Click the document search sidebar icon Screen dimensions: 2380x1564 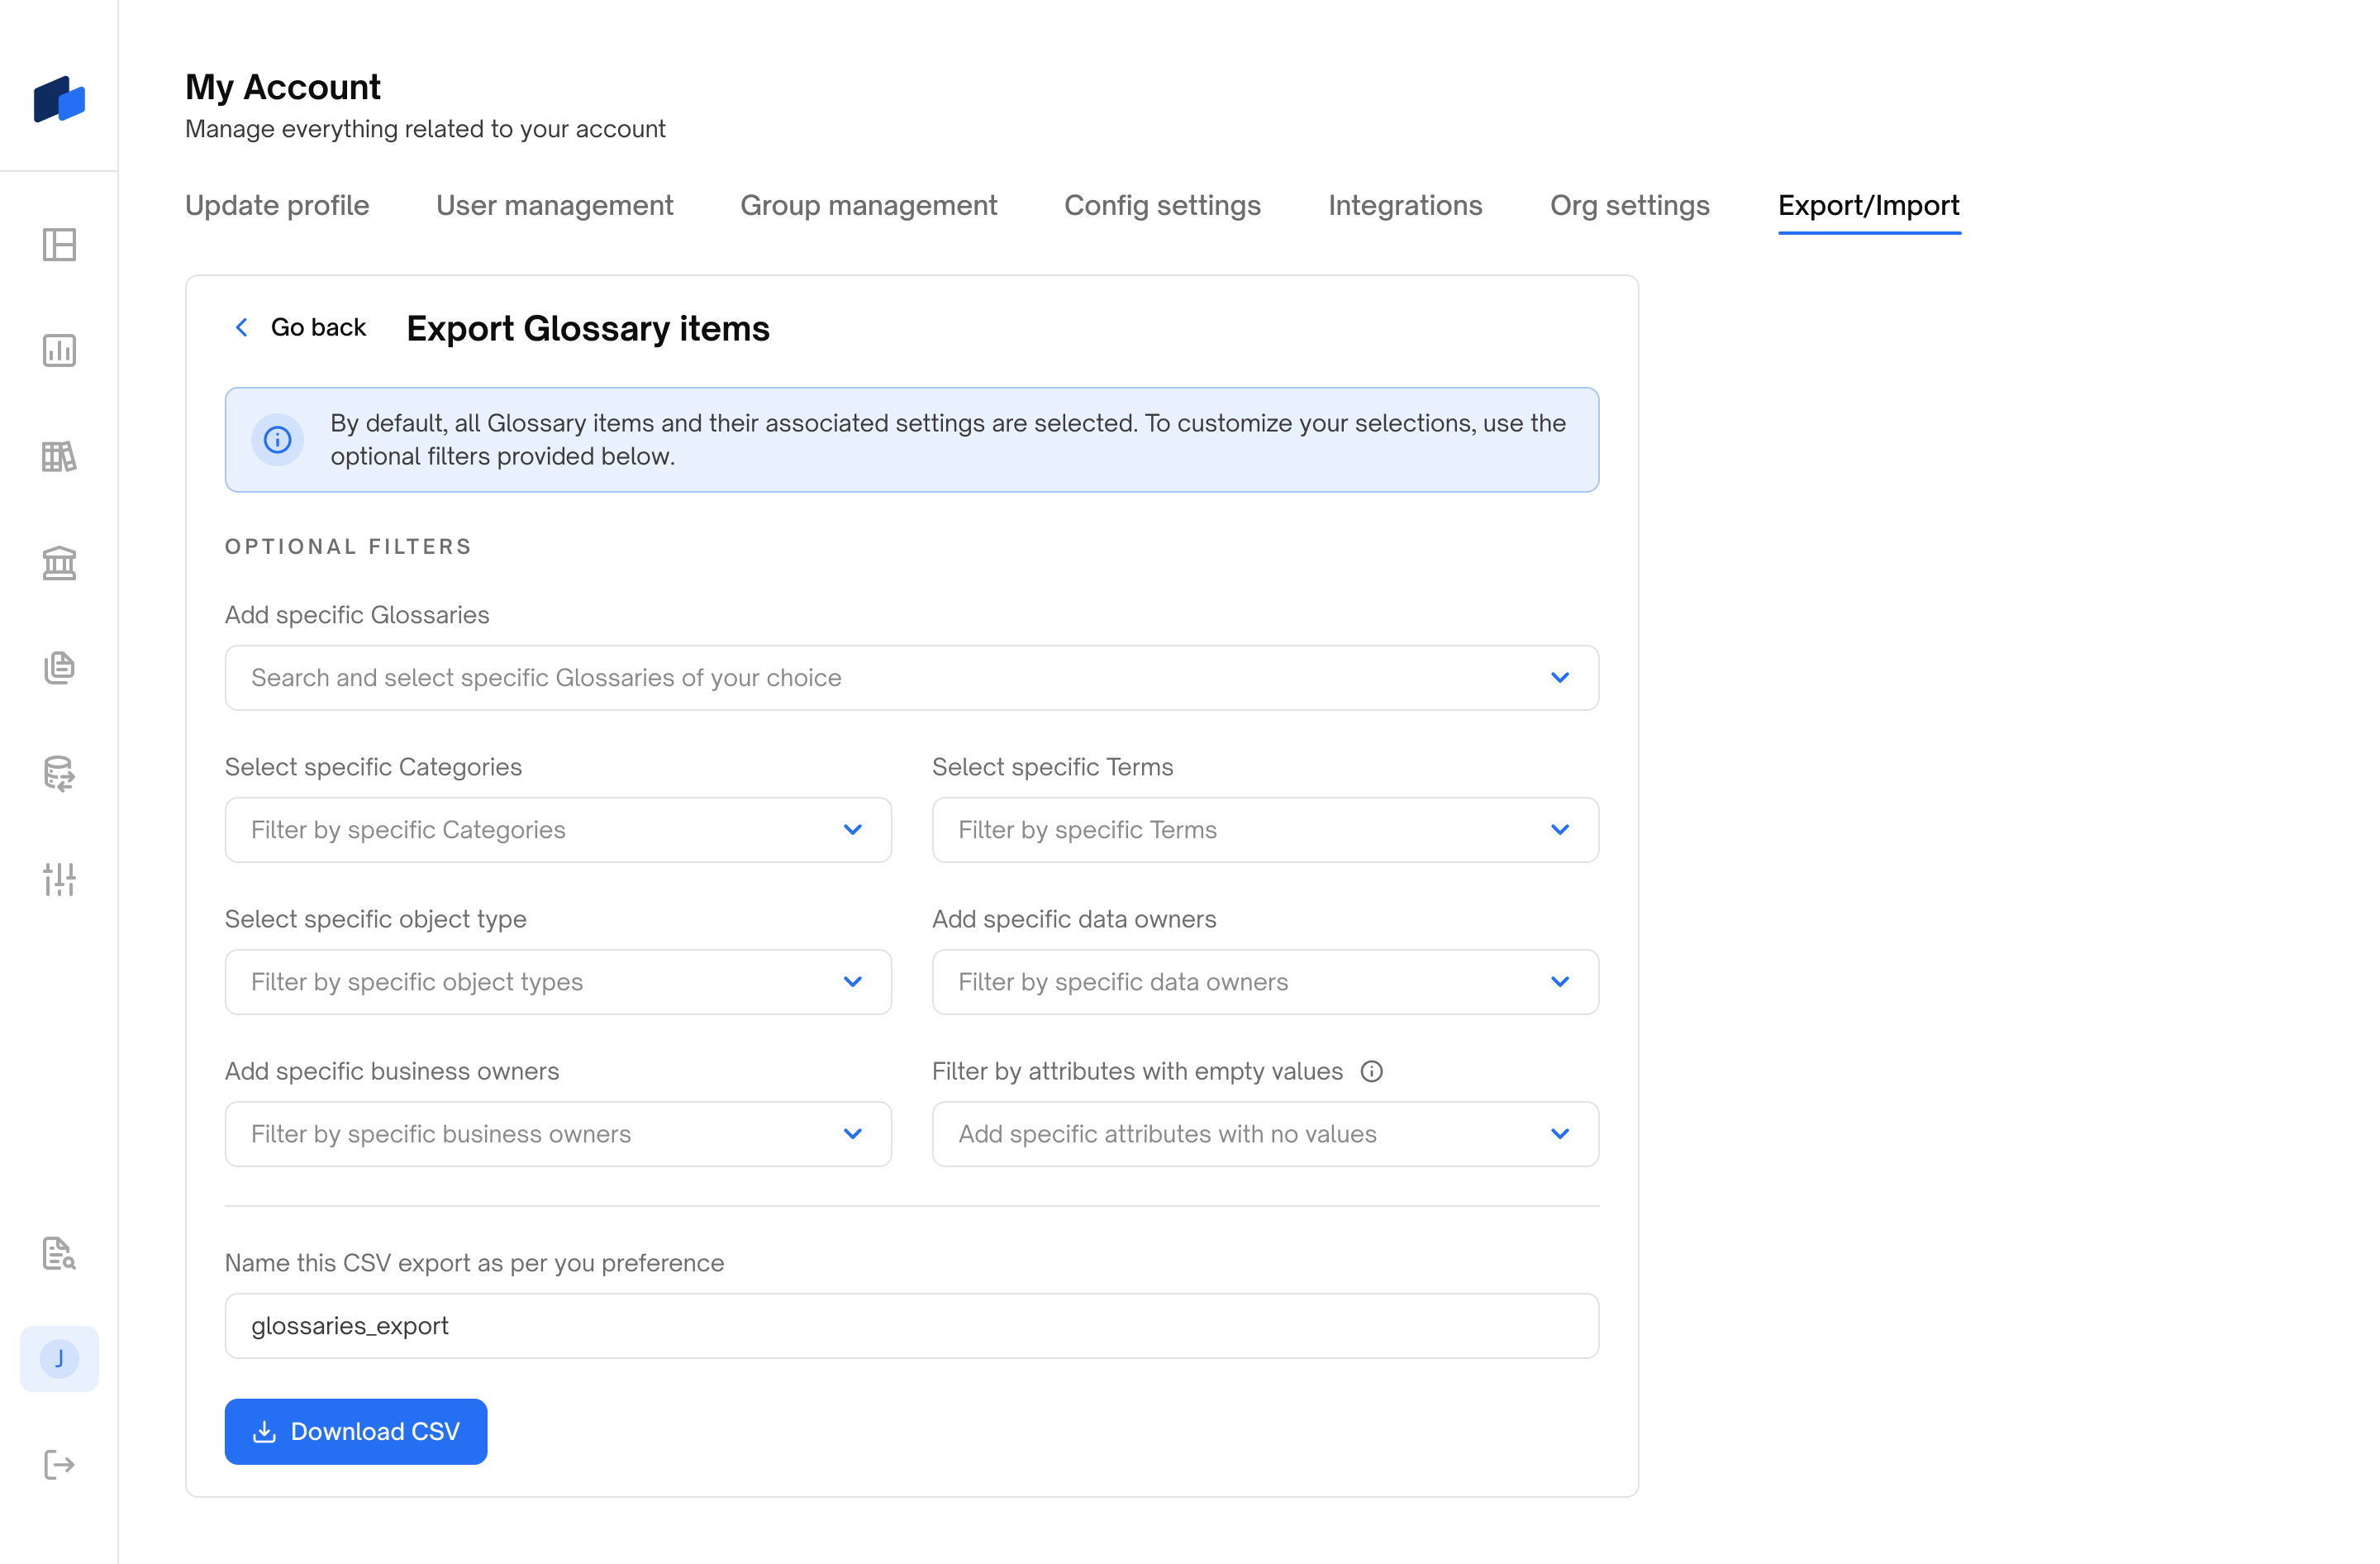click(x=59, y=1253)
